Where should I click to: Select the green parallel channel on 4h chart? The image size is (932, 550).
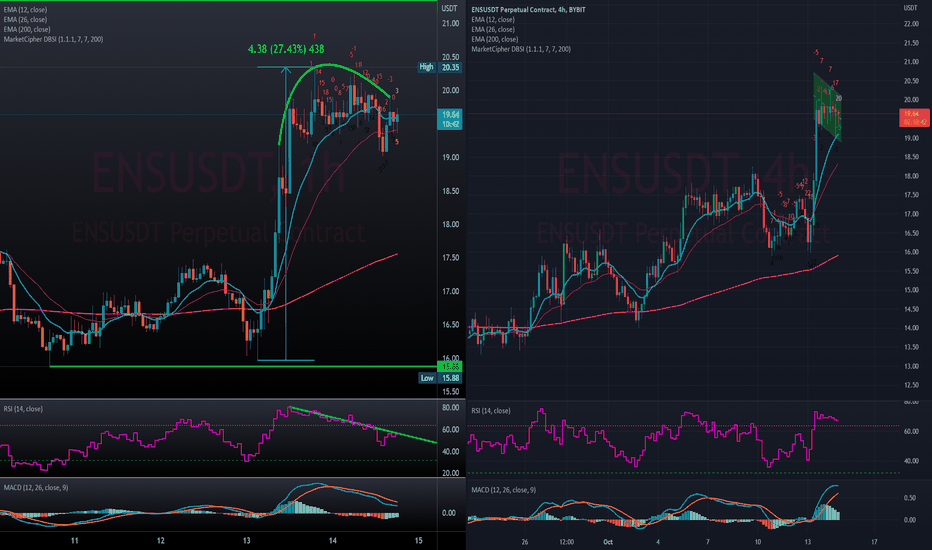[827, 107]
